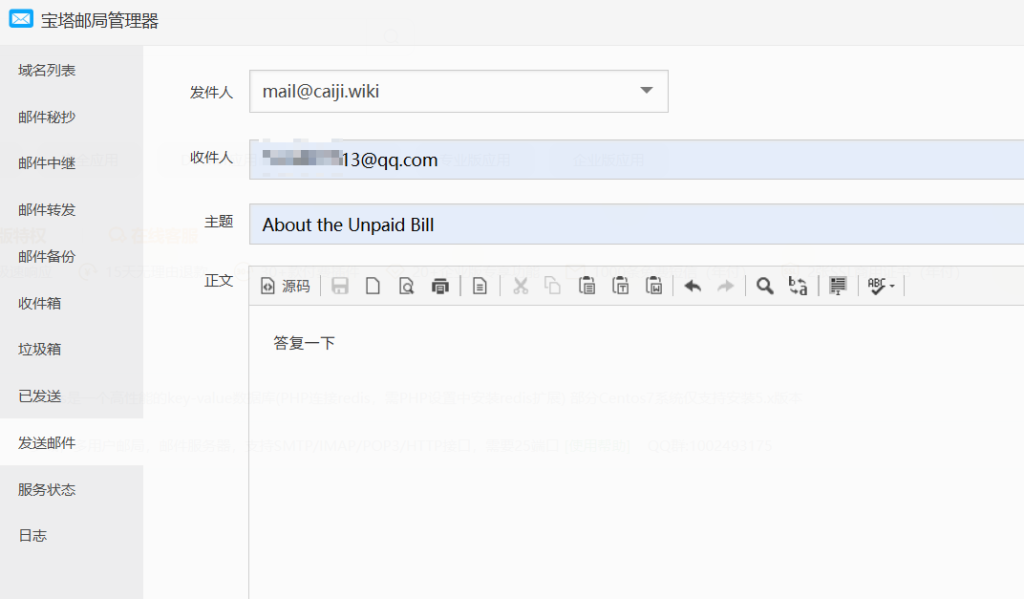Click the Print icon in editor toolbar
The image size is (1024, 599).
click(x=440, y=286)
